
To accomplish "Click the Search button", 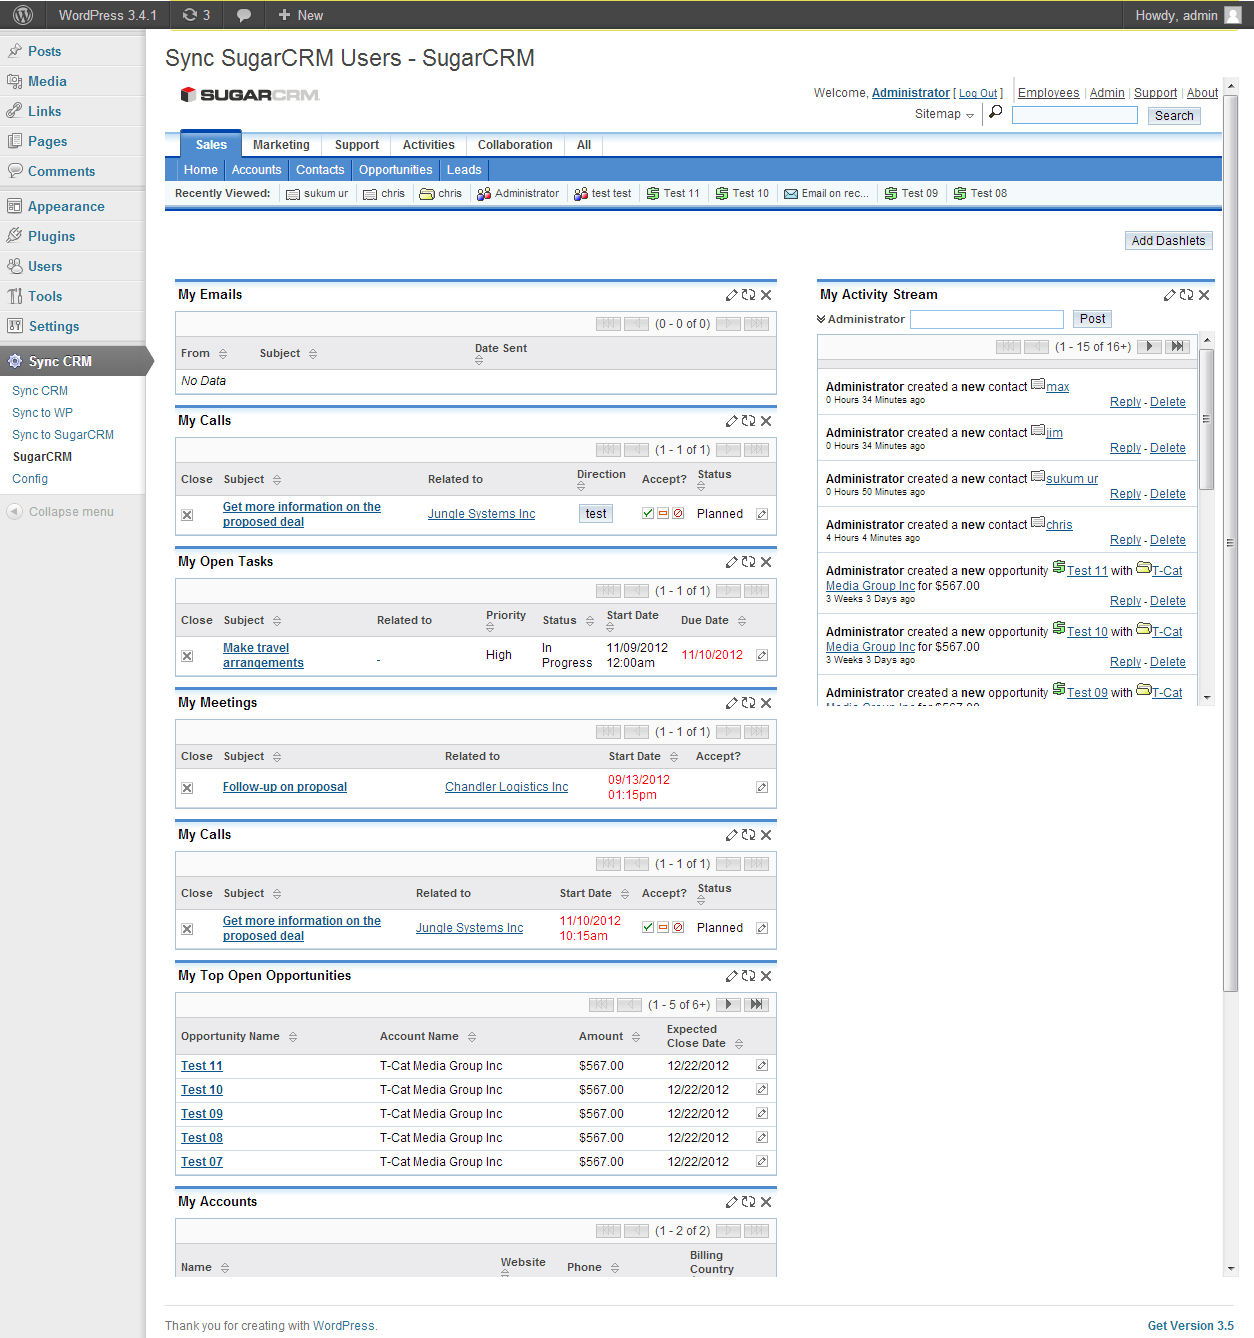I will point(1174,116).
